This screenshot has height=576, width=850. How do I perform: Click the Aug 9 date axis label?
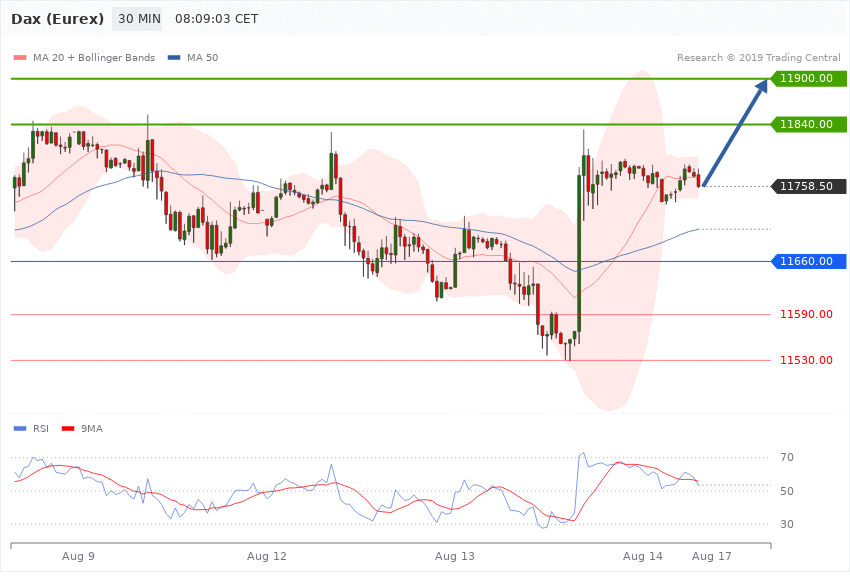click(x=78, y=556)
